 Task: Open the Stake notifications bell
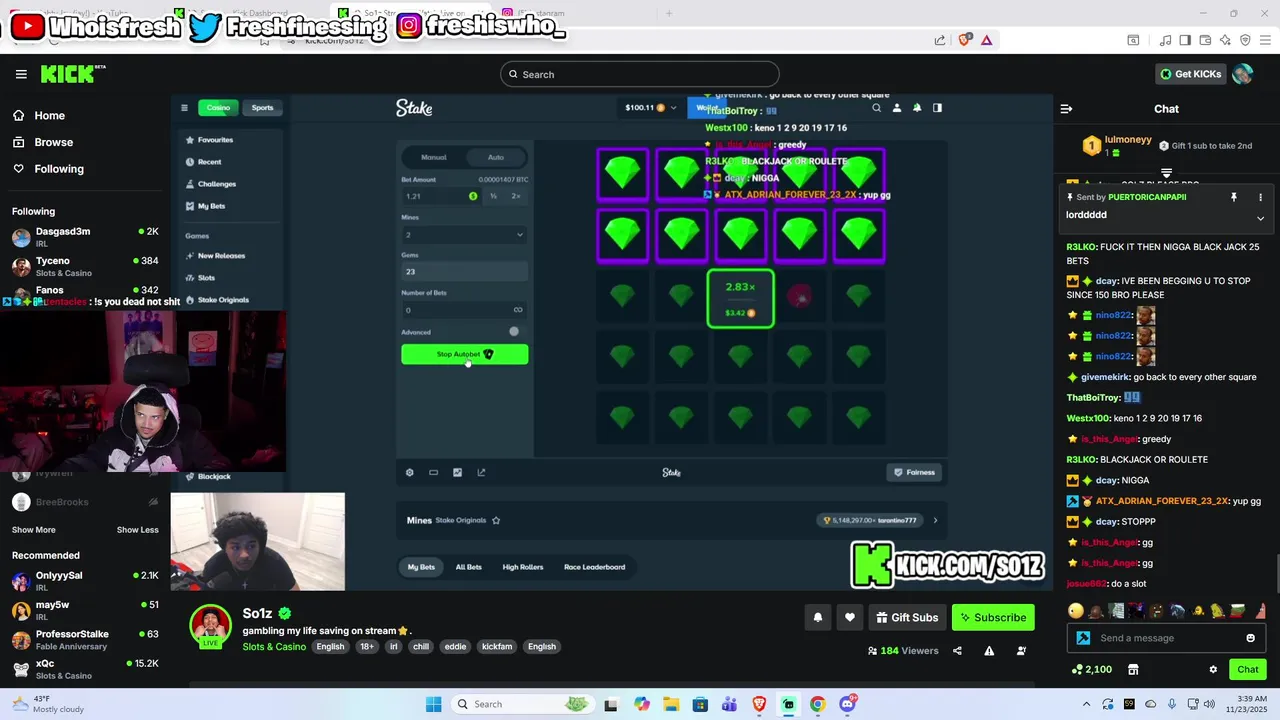coord(917,108)
